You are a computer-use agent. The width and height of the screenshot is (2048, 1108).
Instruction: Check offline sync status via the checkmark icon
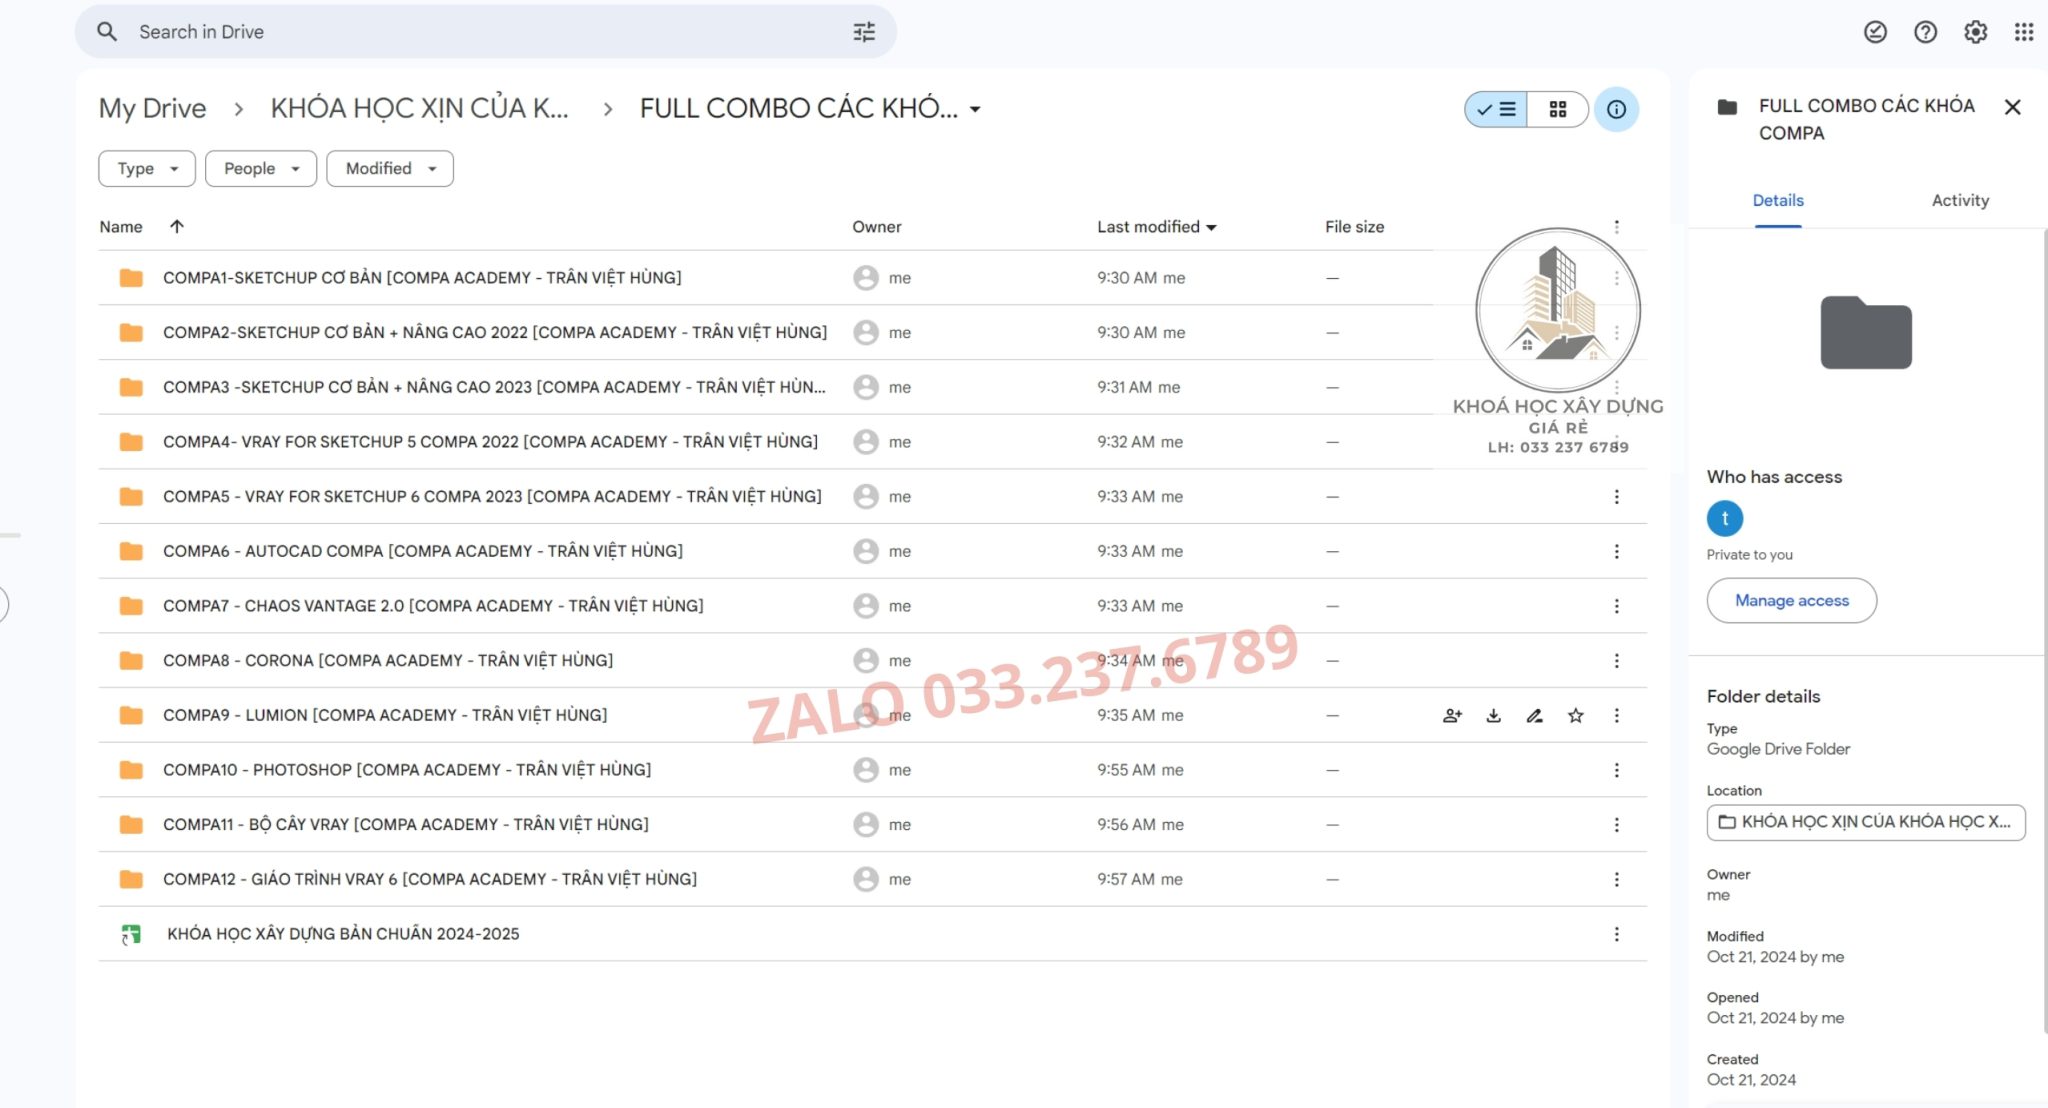pos(1875,31)
